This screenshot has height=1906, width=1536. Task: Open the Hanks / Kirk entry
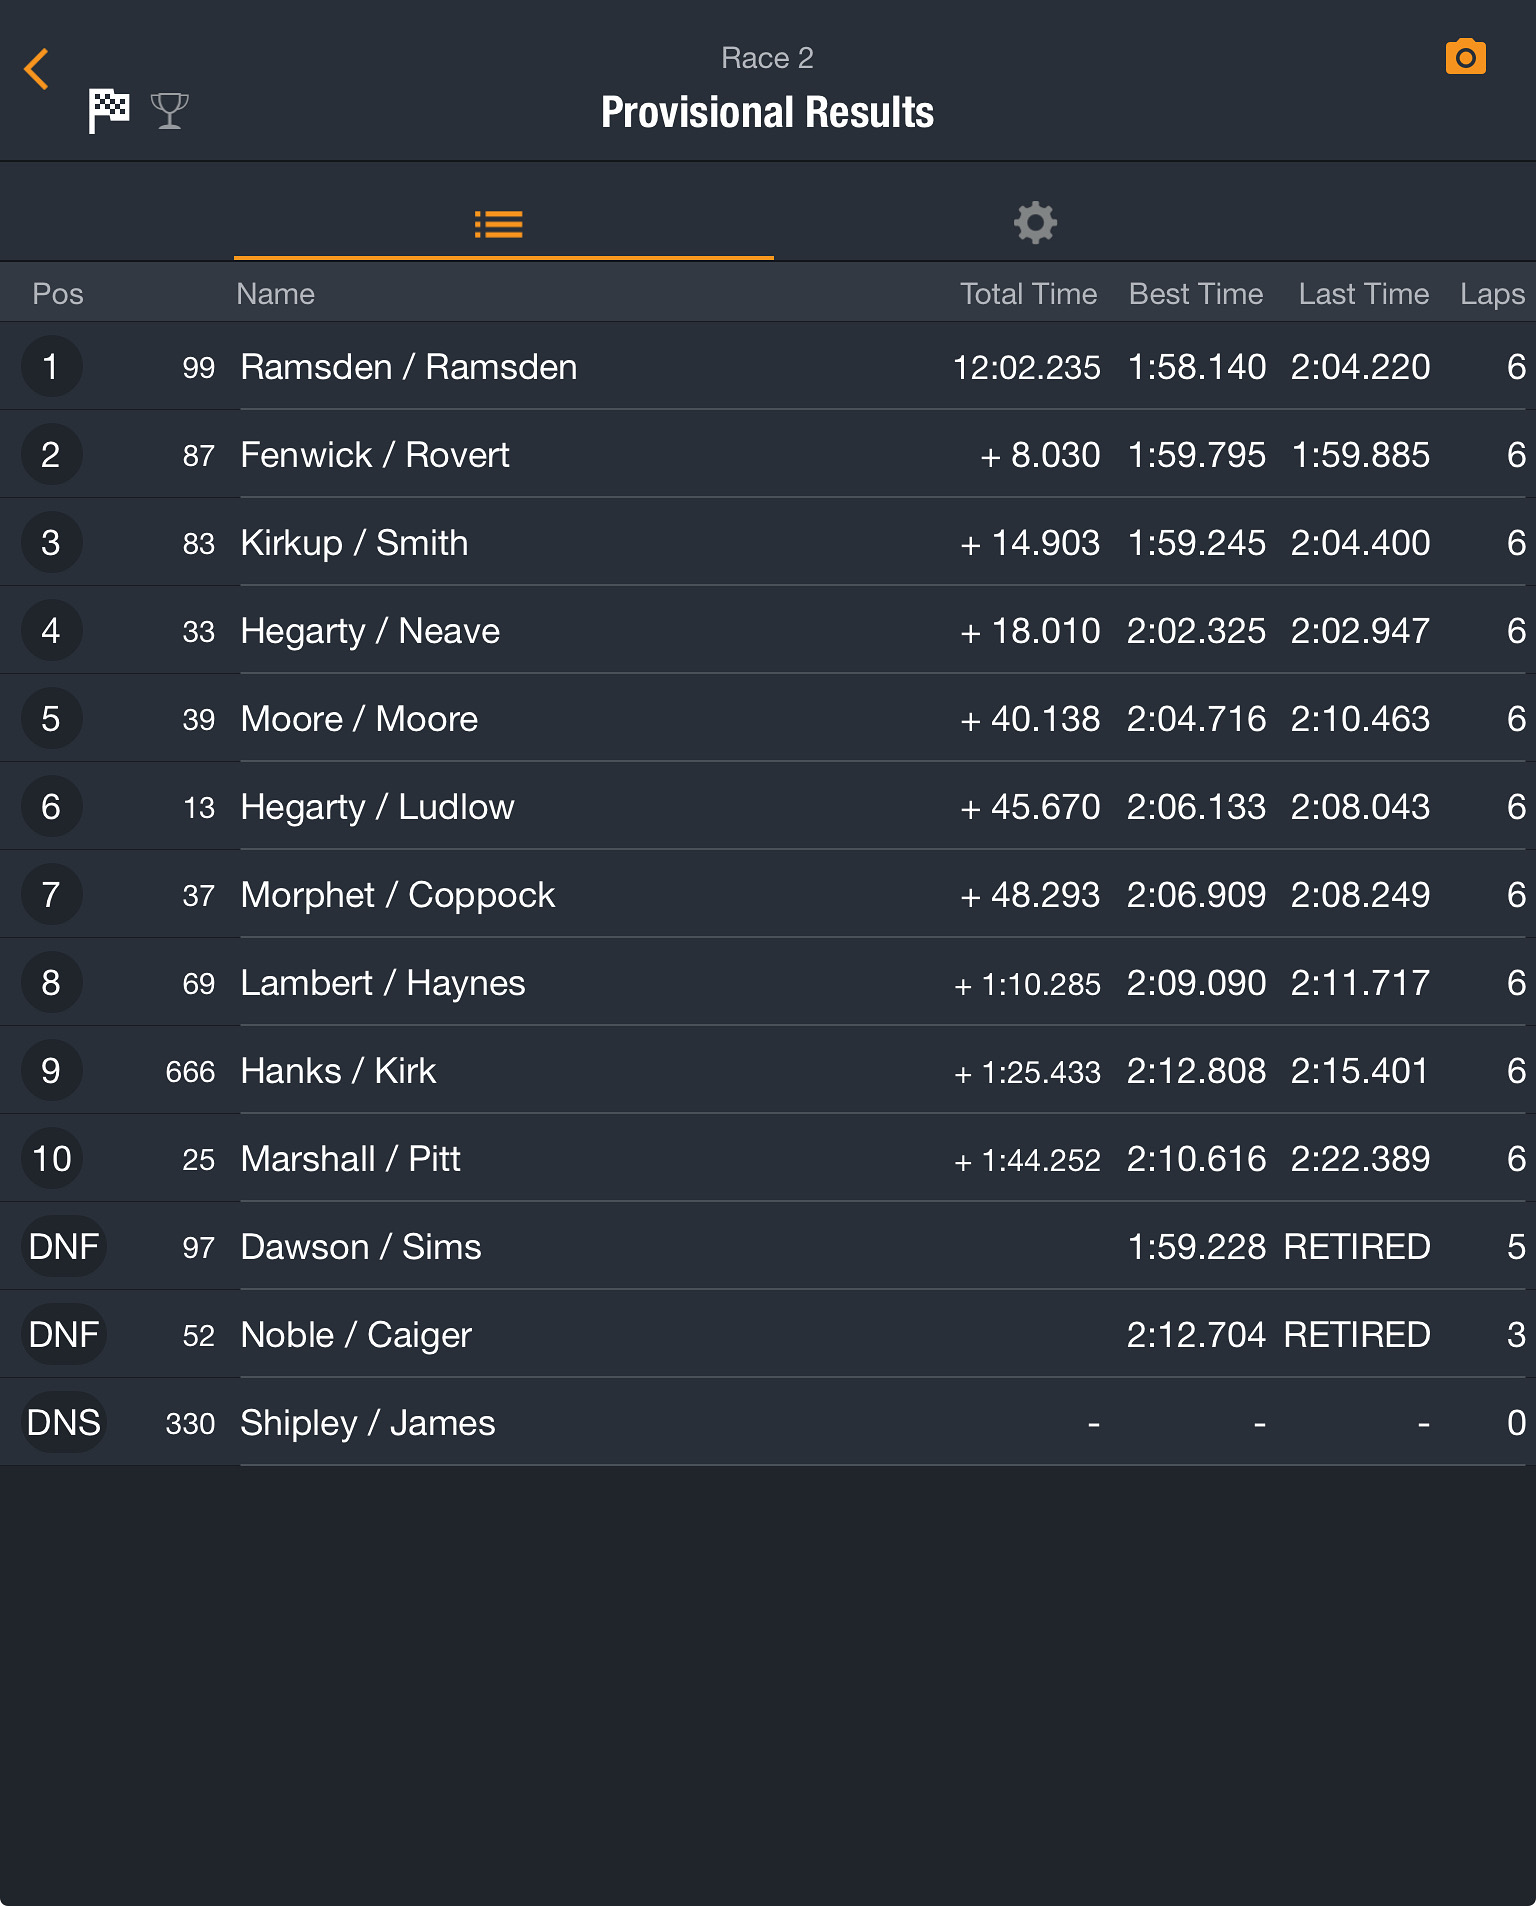(338, 1071)
